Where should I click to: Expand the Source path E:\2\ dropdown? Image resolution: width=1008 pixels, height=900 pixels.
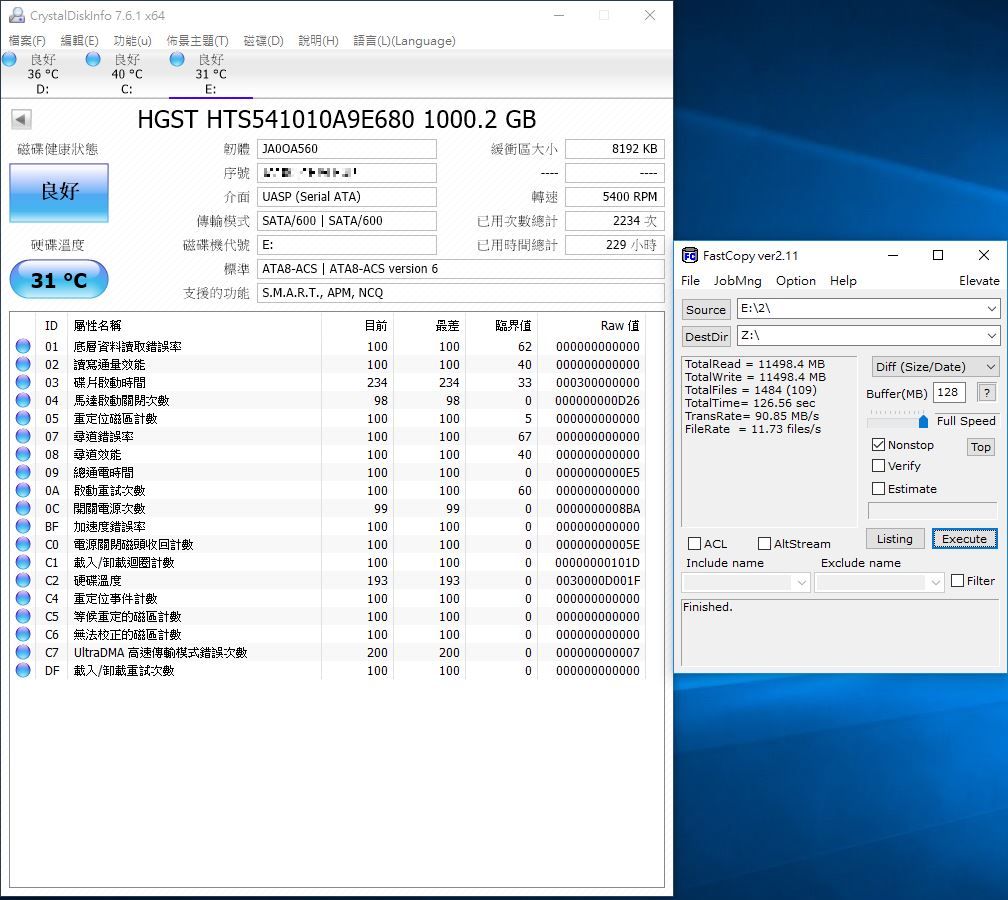tap(992, 309)
